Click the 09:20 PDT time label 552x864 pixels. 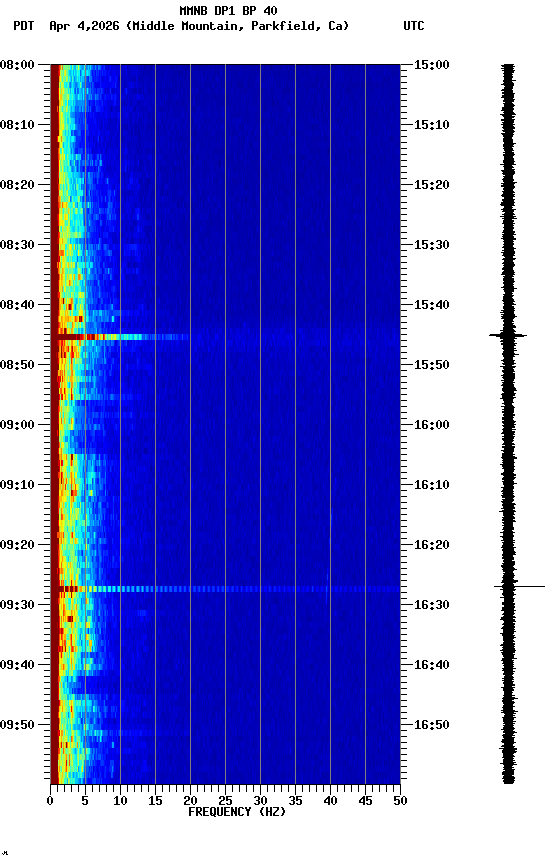pyautogui.click(x=17, y=545)
